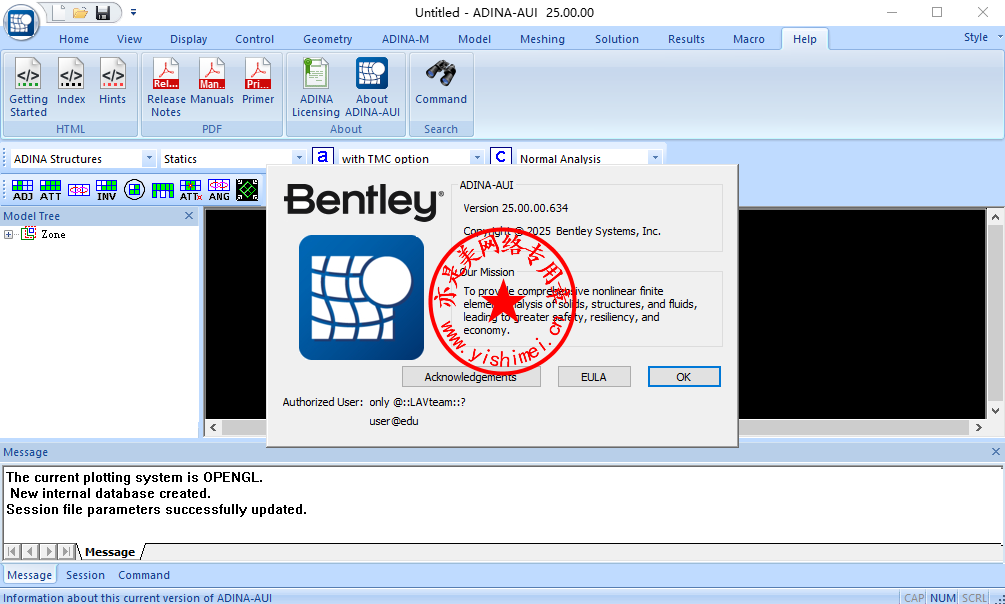
Task: Switch to the Session pane tab
Action: coord(85,575)
